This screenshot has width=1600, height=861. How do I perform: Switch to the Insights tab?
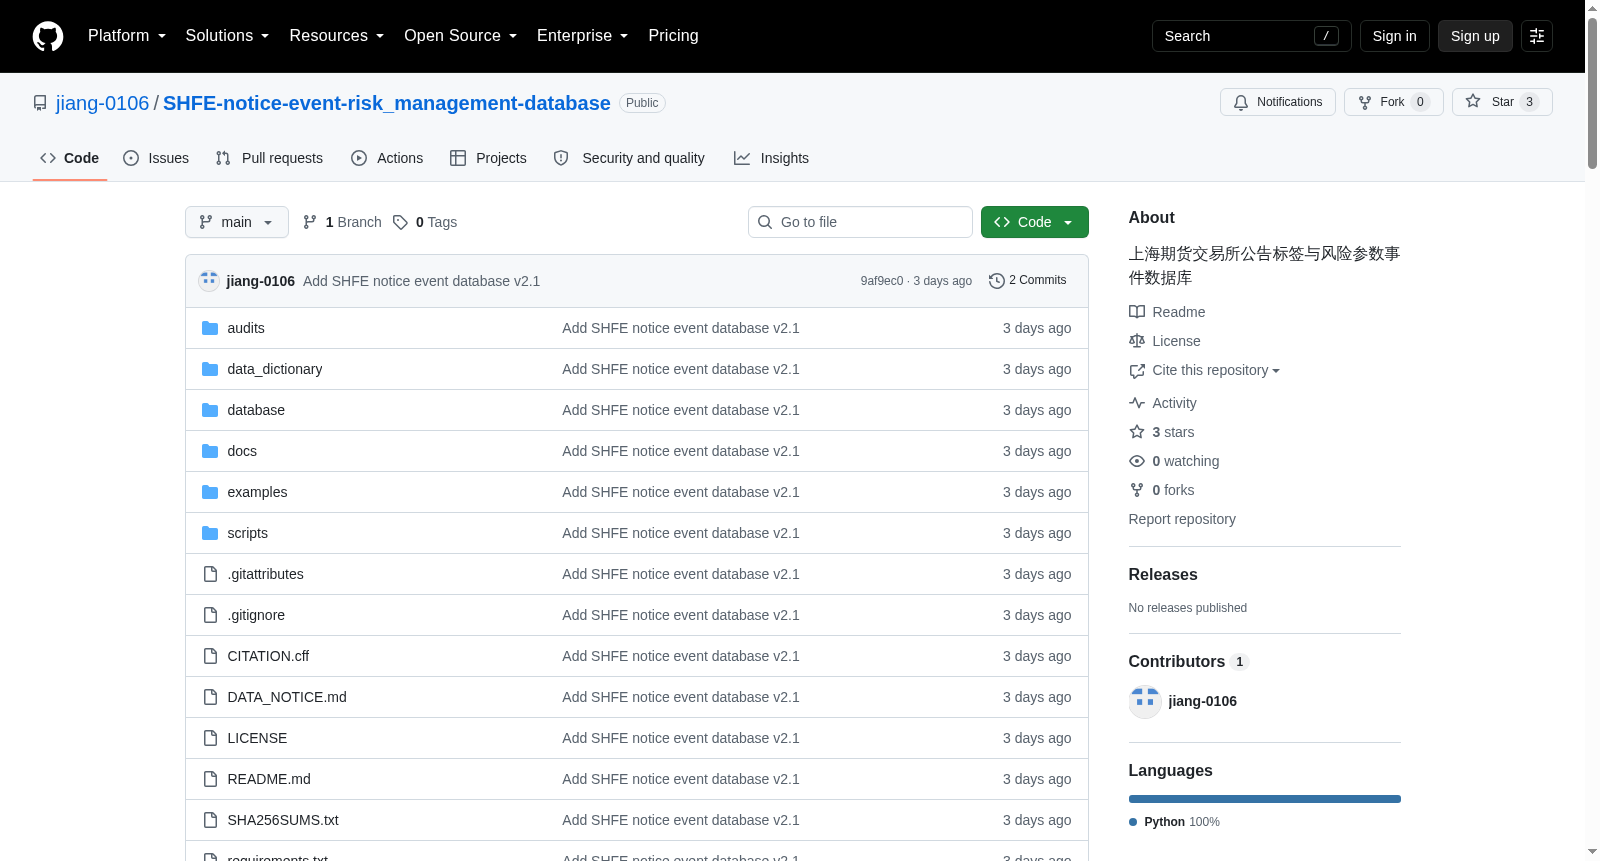click(771, 158)
